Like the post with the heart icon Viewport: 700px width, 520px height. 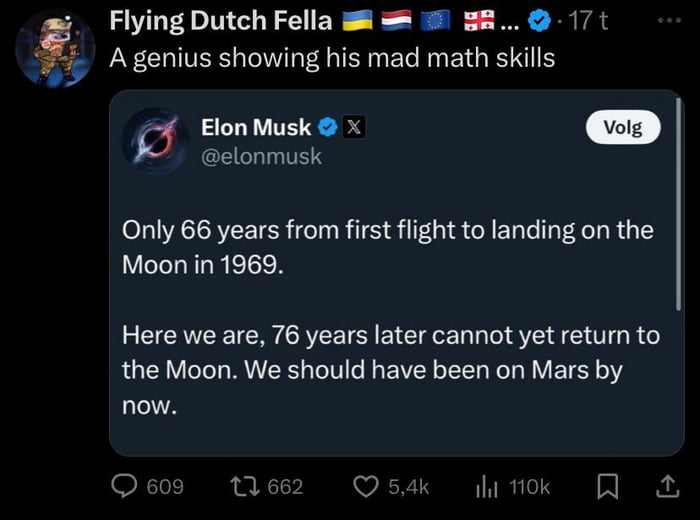coord(366,486)
